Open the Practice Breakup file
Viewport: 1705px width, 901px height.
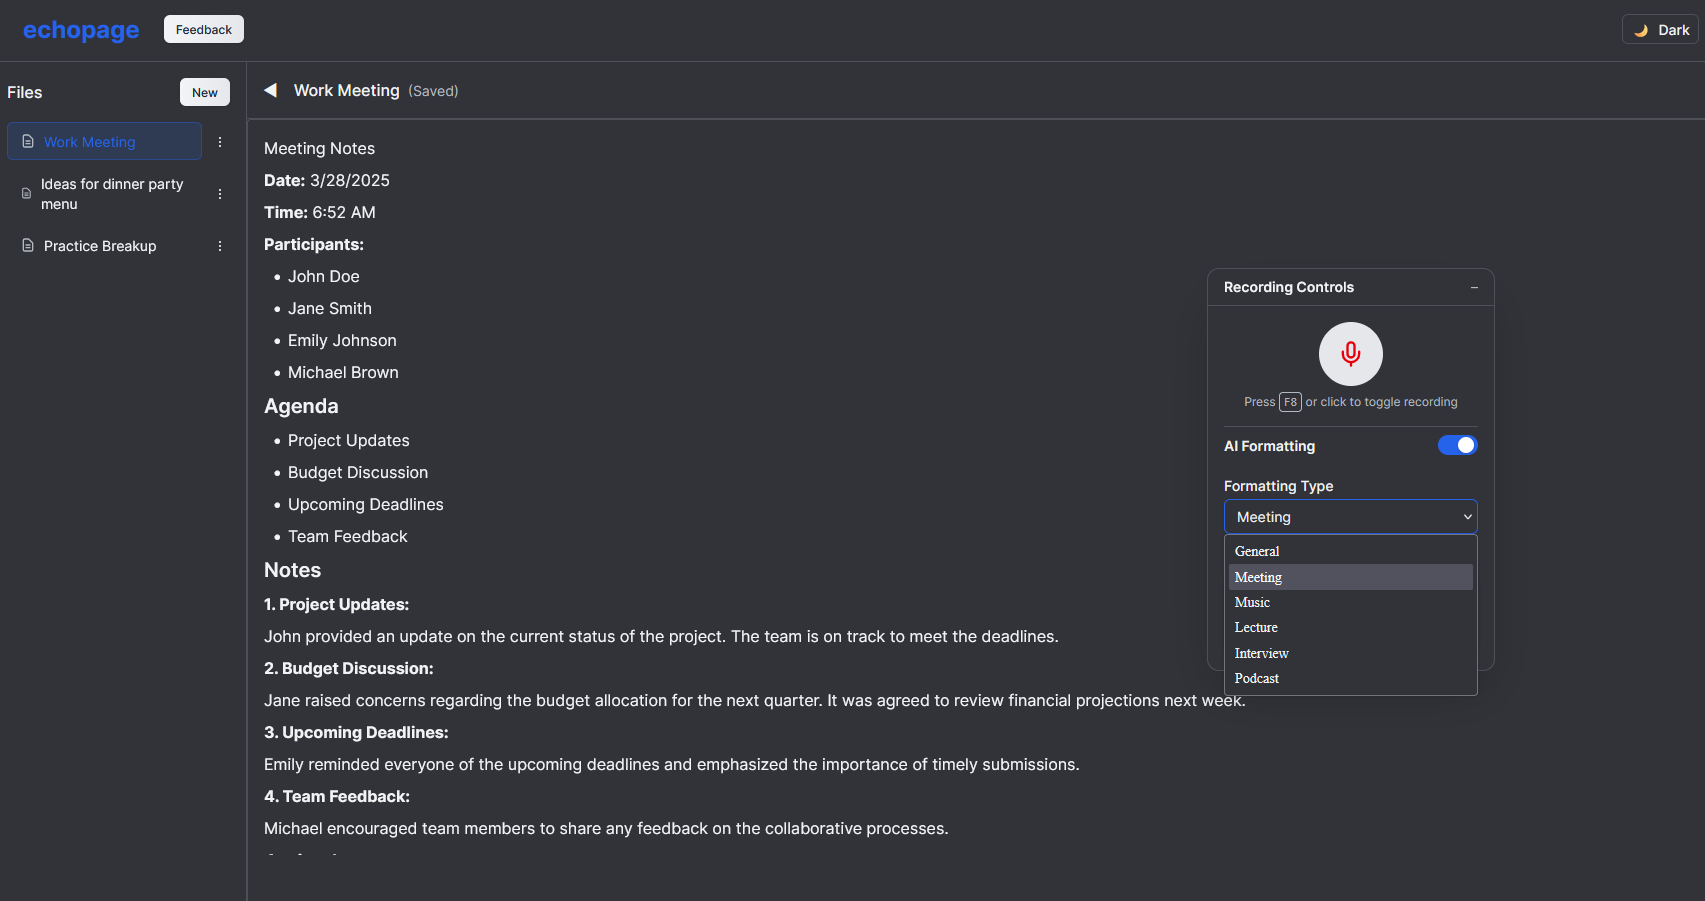coord(100,246)
